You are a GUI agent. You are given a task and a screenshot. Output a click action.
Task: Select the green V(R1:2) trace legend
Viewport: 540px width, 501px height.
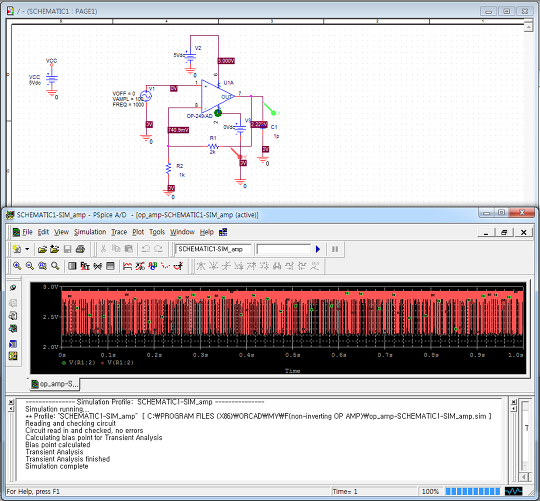[79, 363]
